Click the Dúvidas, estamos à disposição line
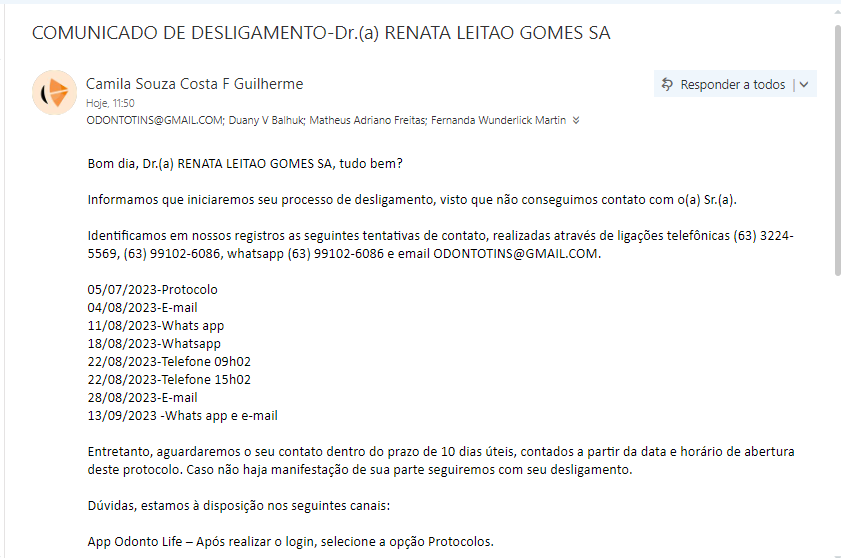Screen dimensions: 841x558 (239, 506)
